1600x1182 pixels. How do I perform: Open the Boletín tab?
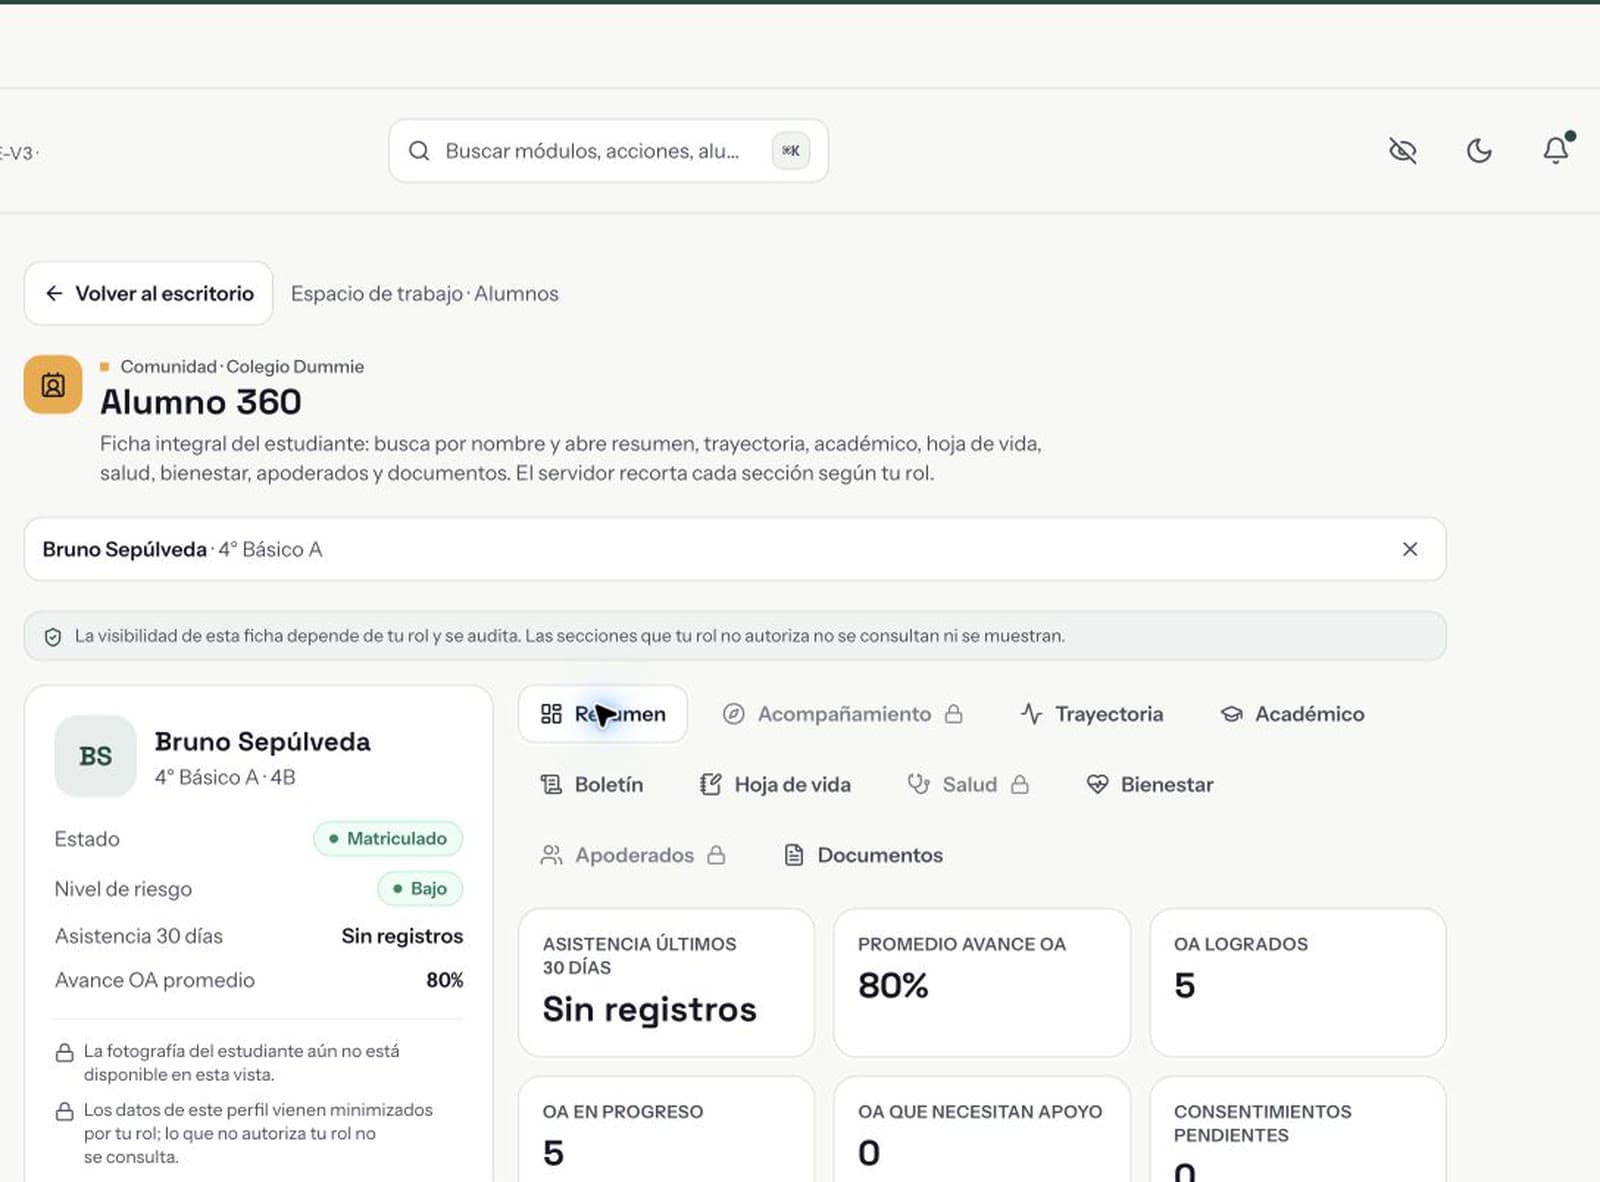592,785
